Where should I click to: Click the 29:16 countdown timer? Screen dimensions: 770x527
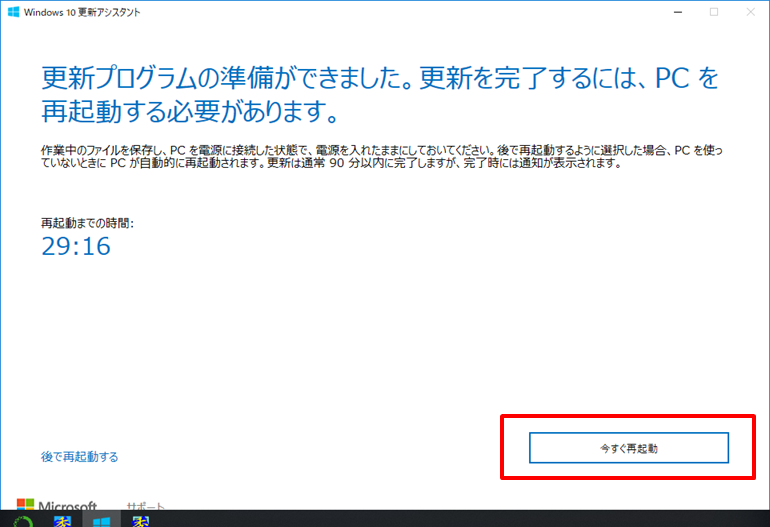76,246
